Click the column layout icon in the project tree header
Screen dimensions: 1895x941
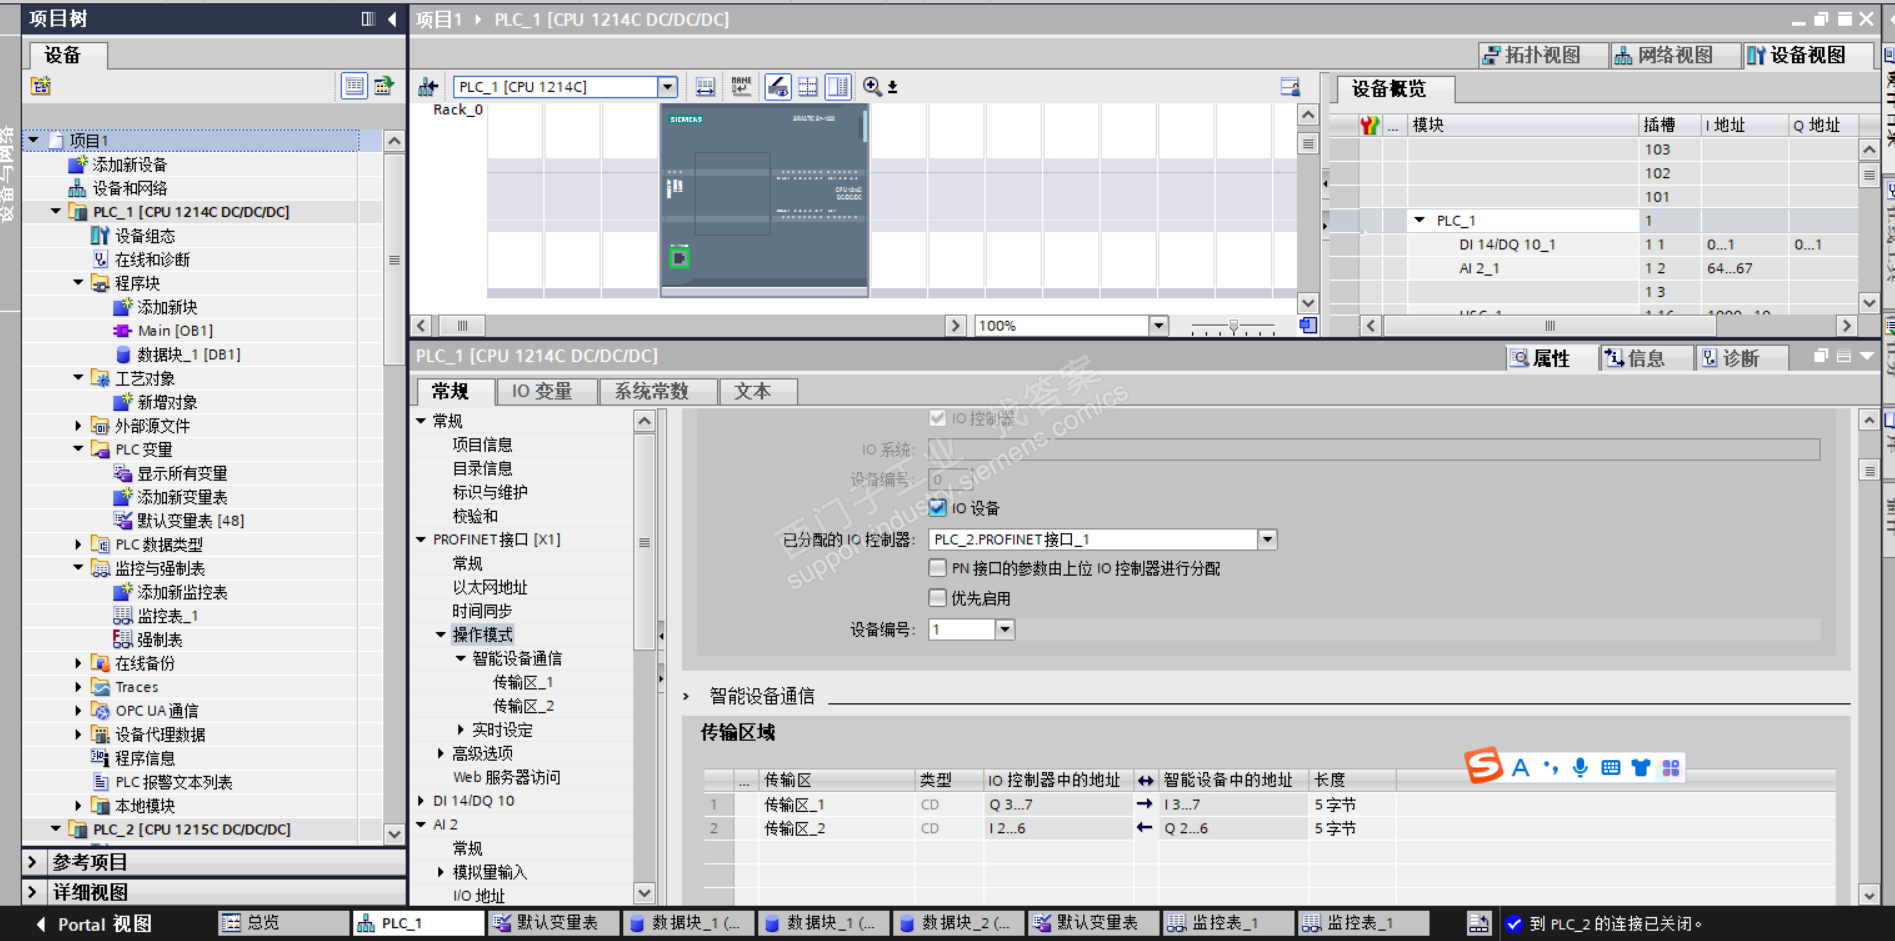click(368, 19)
